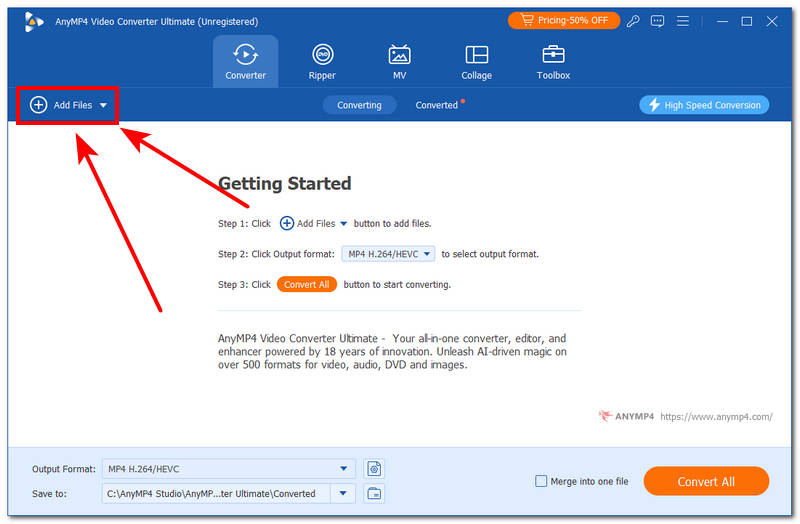This screenshot has height=524, width=800.
Task: Click Convert All in Step 3
Action: click(307, 284)
